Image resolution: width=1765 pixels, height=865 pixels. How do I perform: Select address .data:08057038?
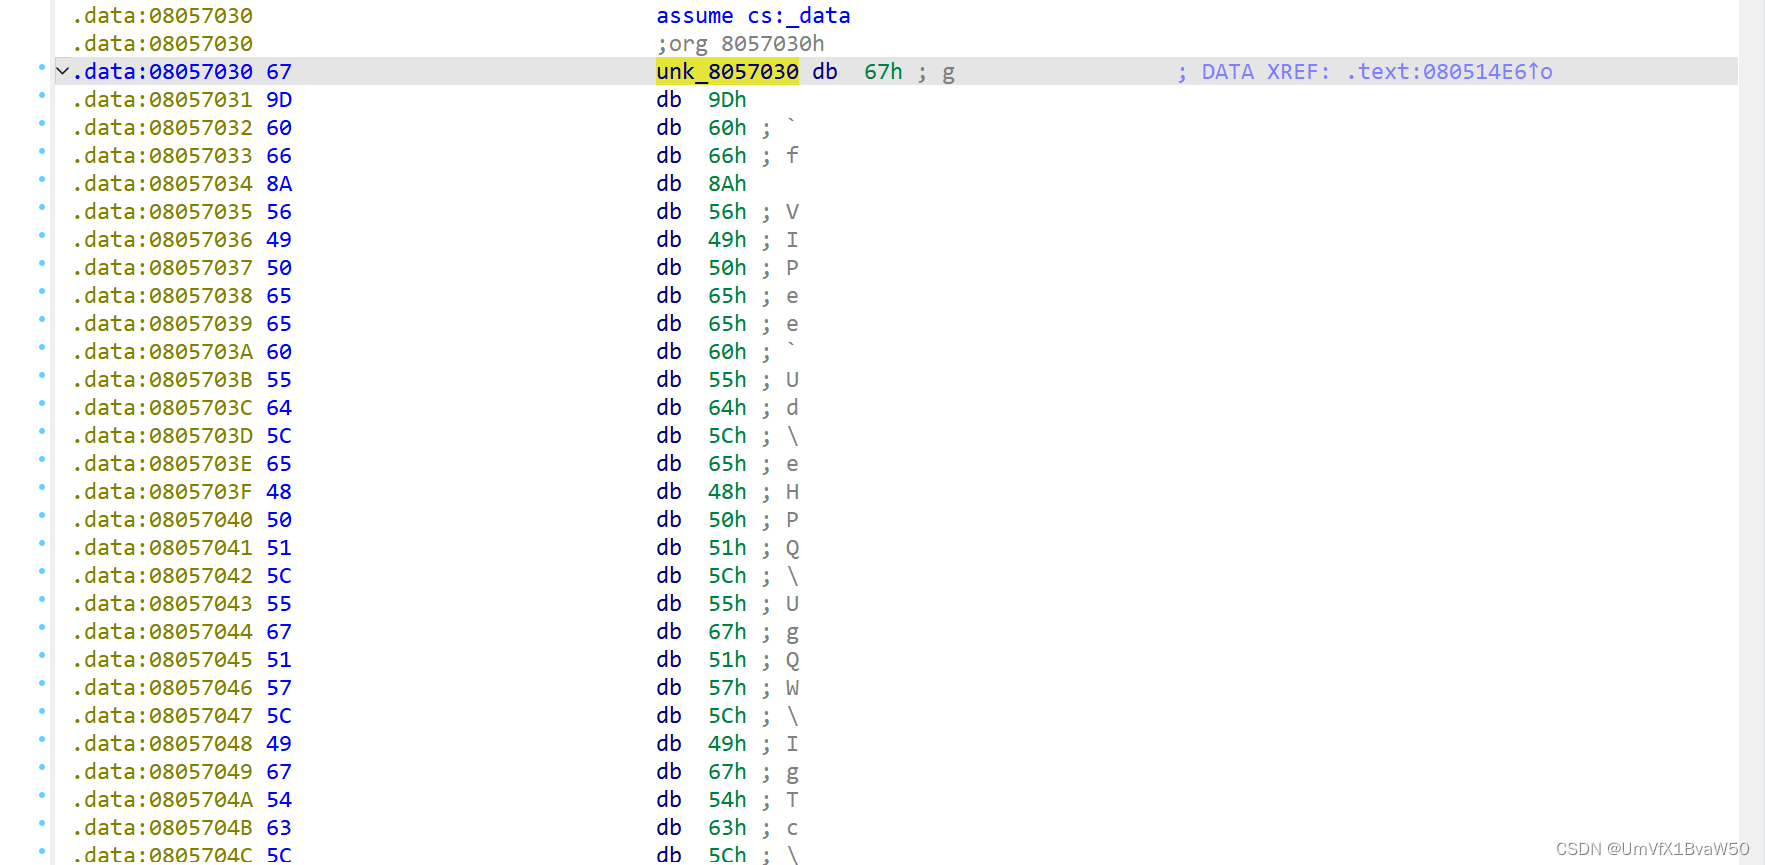[162, 295]
